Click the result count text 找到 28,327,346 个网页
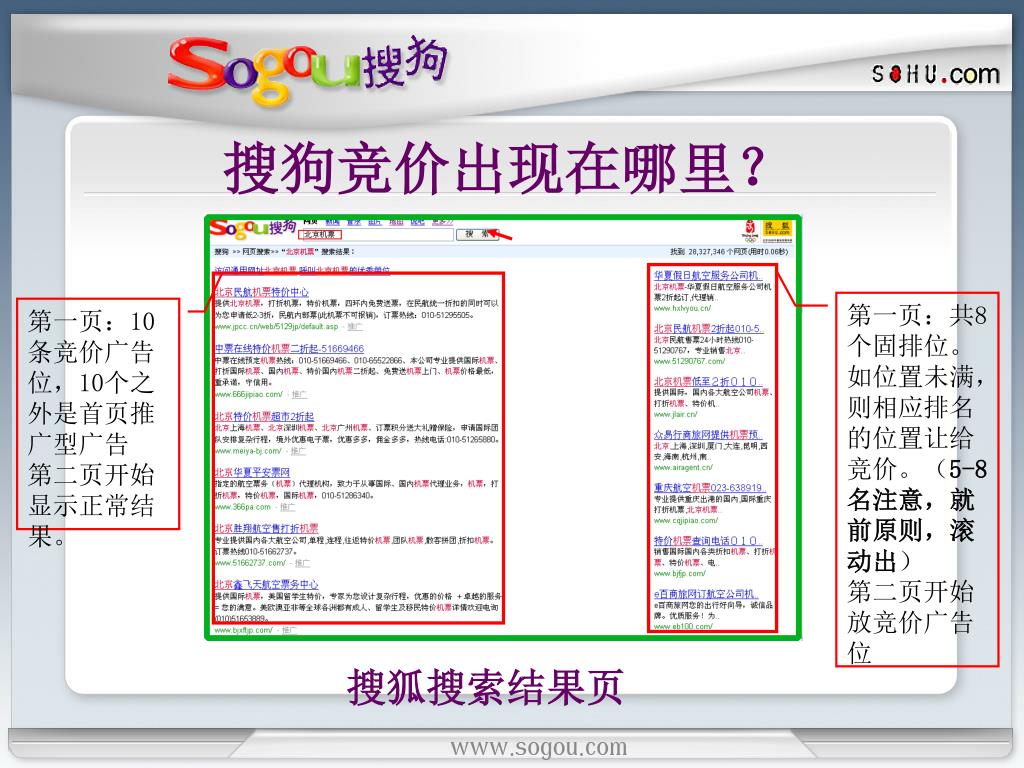 click(x=709, y=251)
